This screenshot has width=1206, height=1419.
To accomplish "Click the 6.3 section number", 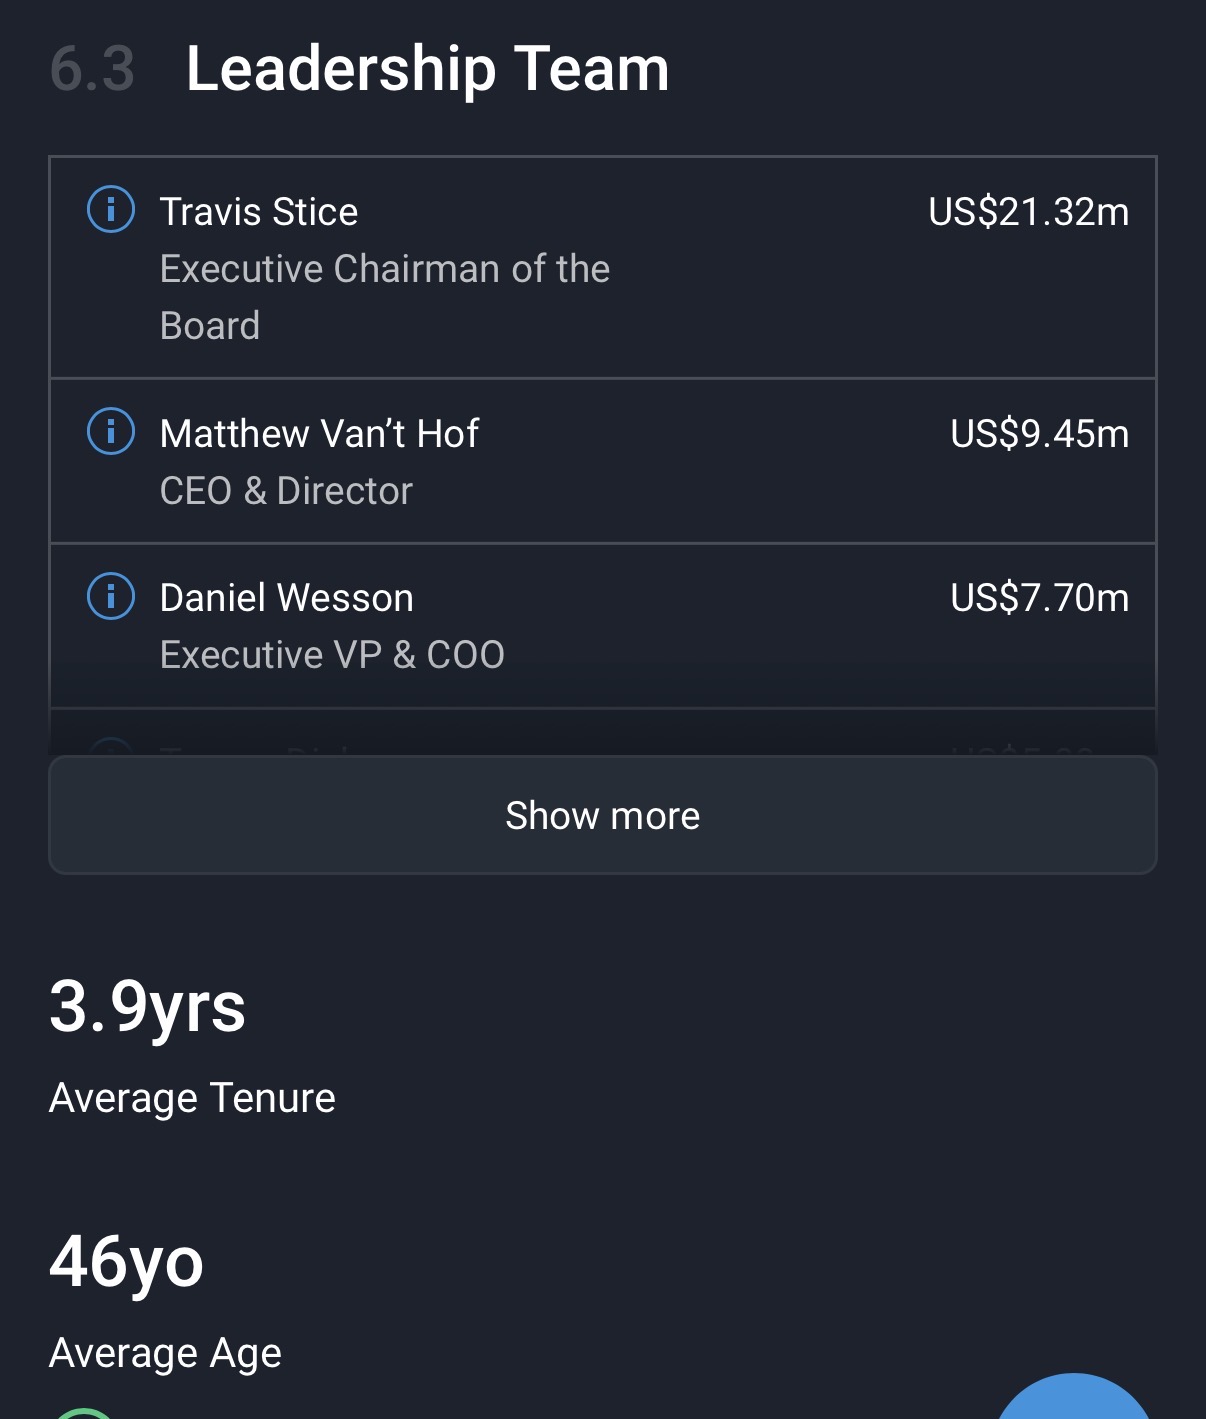I will click(92, 69).
